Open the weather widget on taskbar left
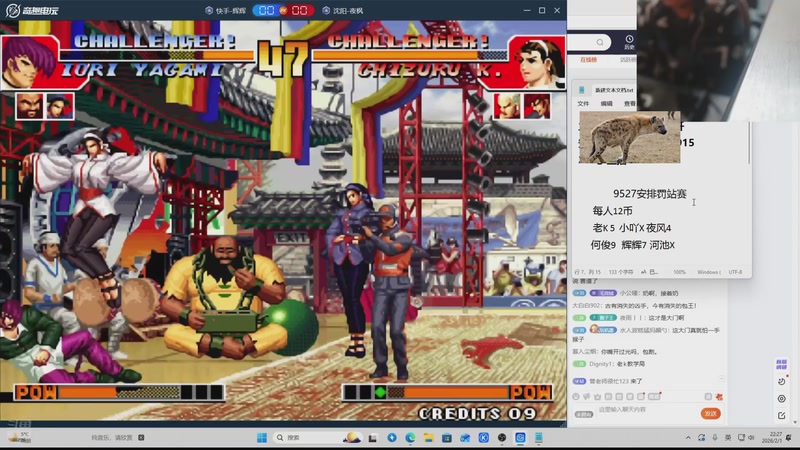 coord(20,438)
